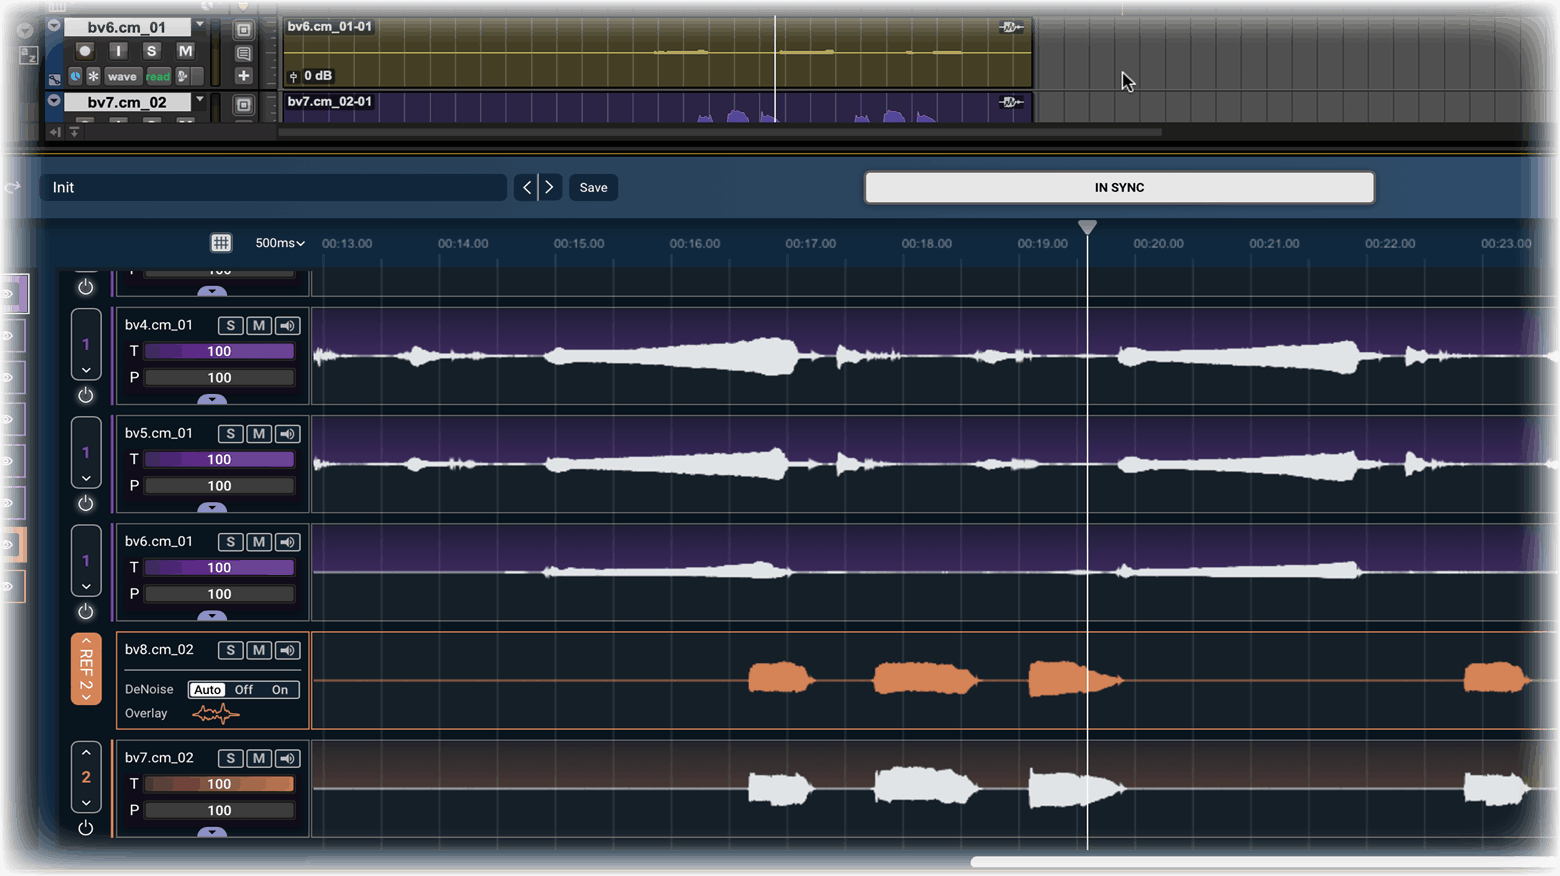Click the Save preset button
Screen dimensions: 1560x876
pos(593,187)
